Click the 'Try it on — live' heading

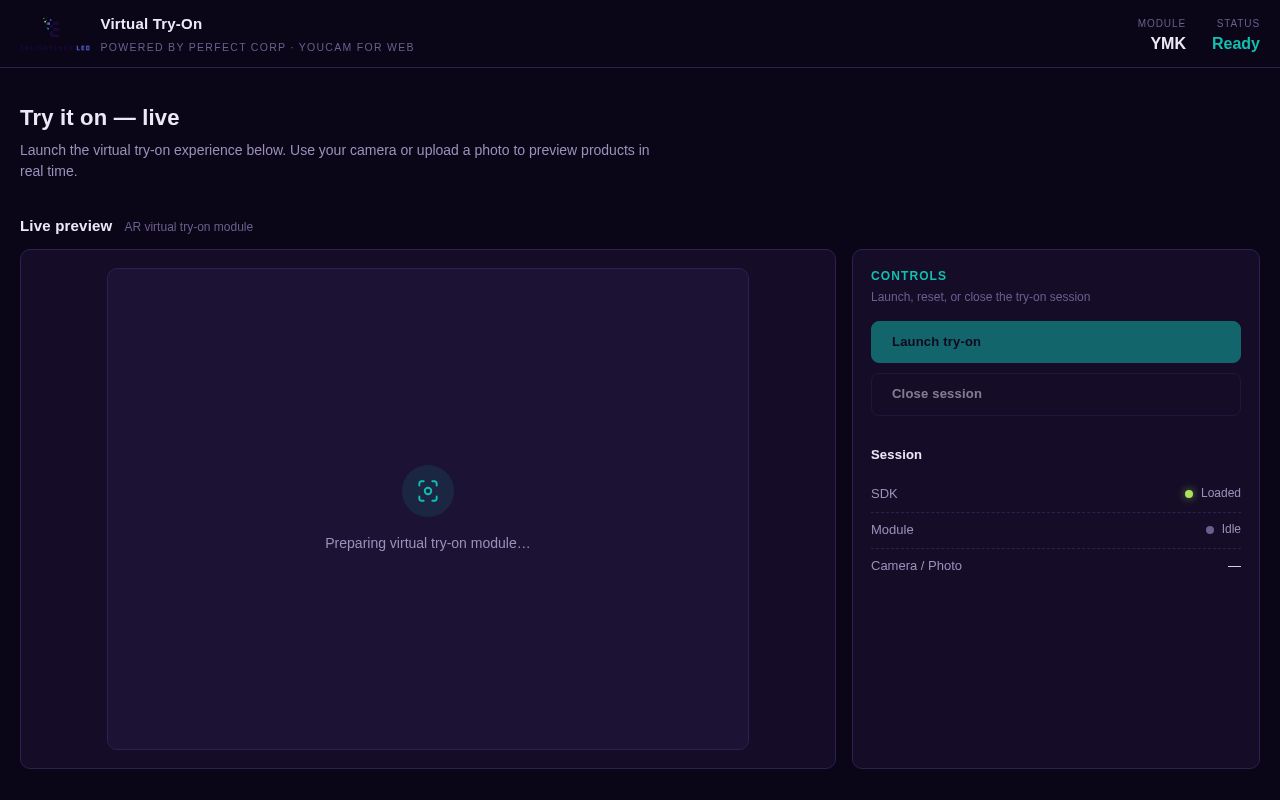coord(100,118)
